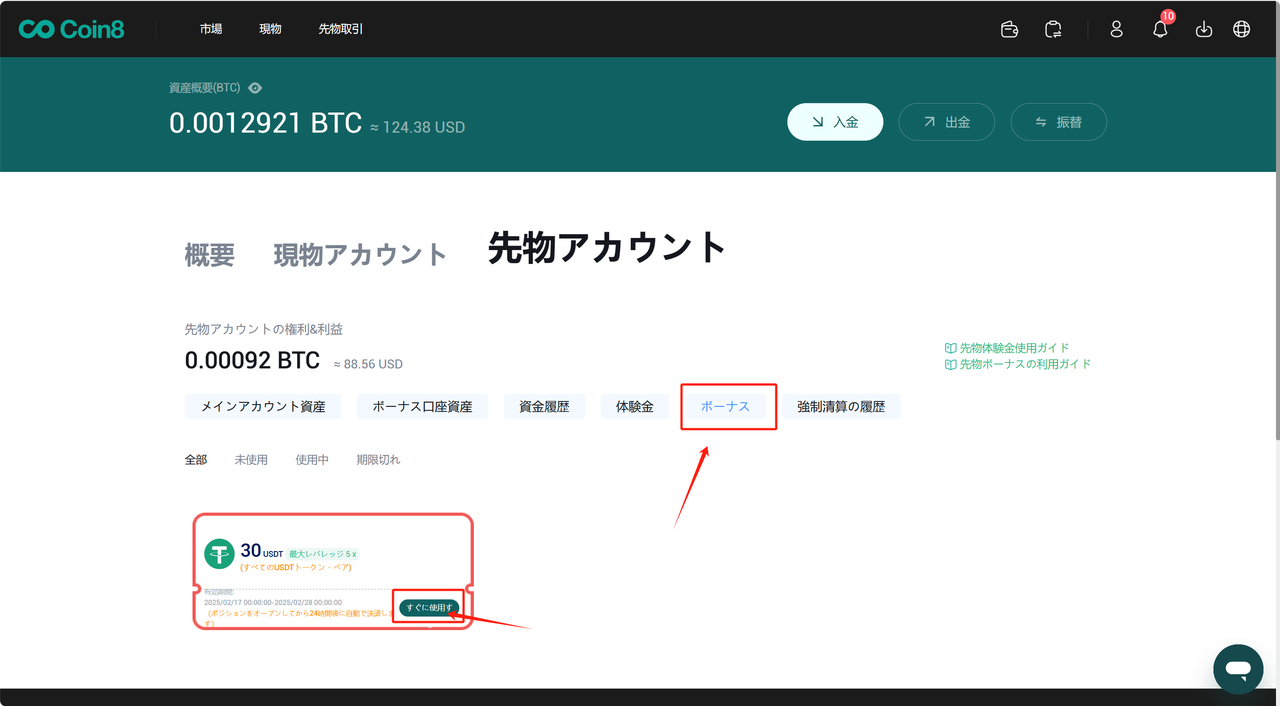Open the language globe icon
This screenshot has width=1280, height=706.
[1241, 29]
